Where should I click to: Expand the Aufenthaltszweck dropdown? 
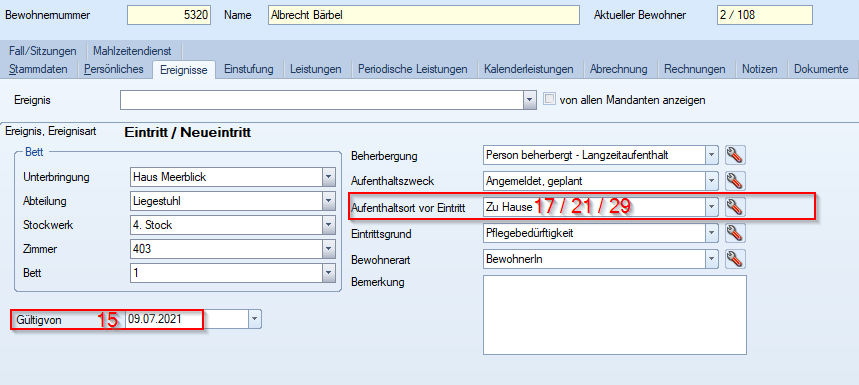711,180
